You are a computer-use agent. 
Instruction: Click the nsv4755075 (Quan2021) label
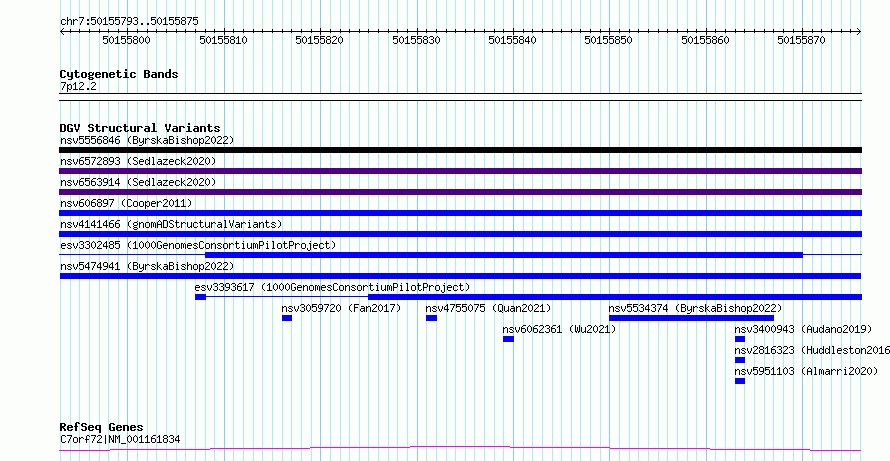(x=489, y=308)
